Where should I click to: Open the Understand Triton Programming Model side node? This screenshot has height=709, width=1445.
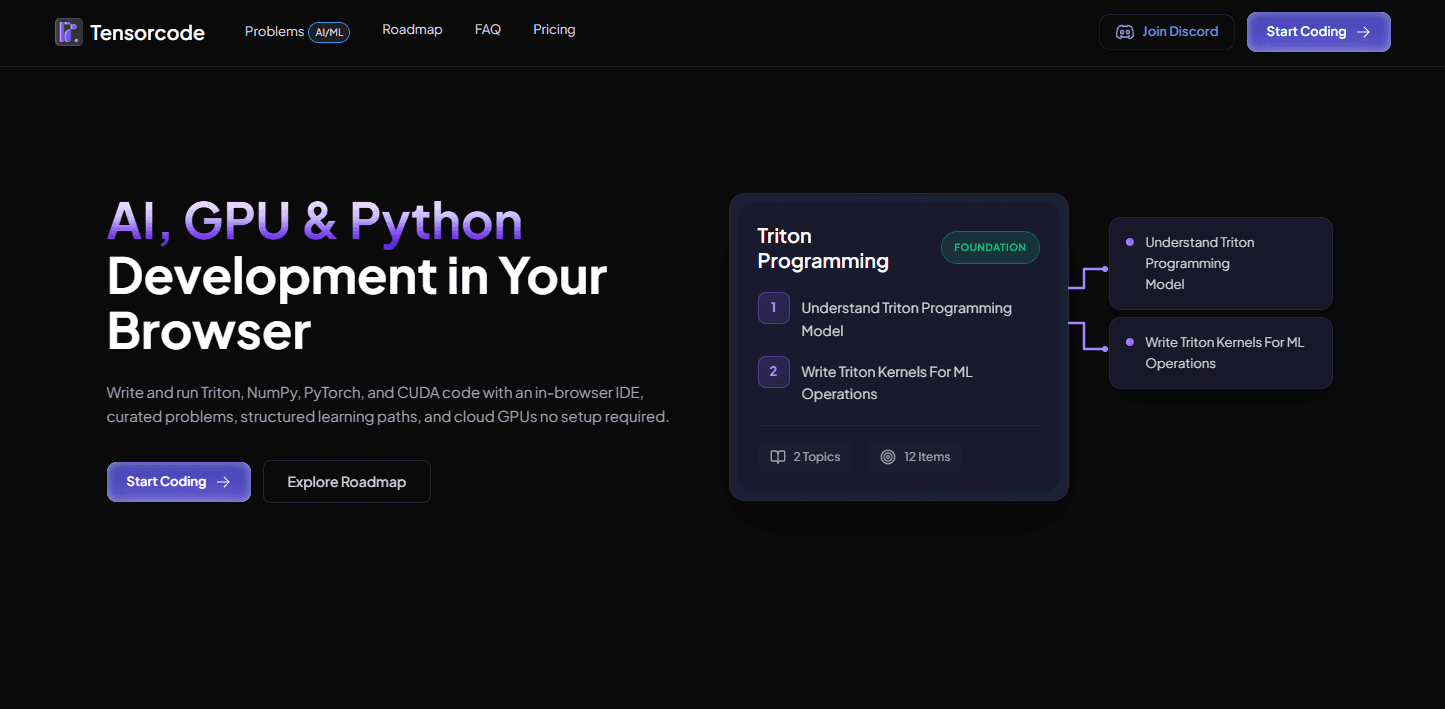(1220, 263)
